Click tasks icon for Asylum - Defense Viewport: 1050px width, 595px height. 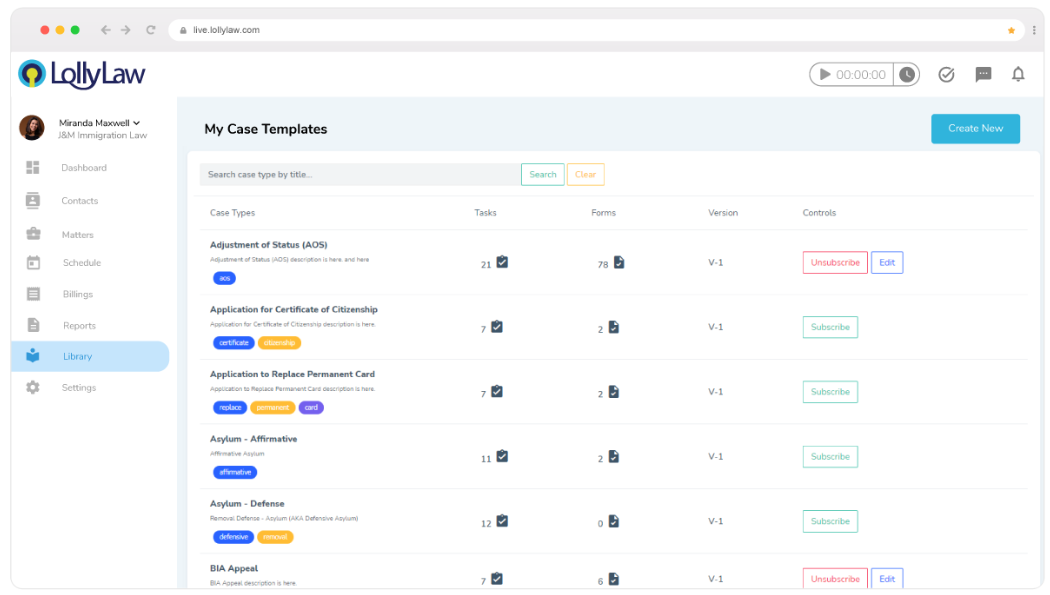[502, 521]
